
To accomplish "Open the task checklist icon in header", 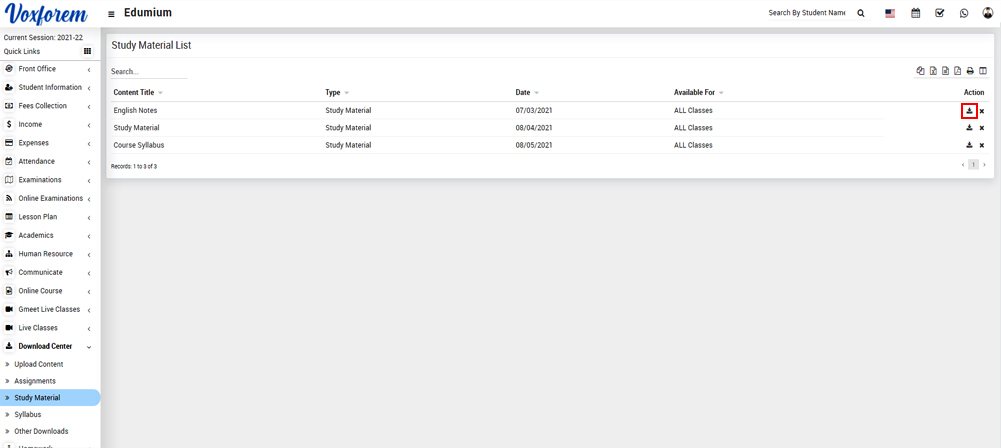I will (x=939, y=13).
